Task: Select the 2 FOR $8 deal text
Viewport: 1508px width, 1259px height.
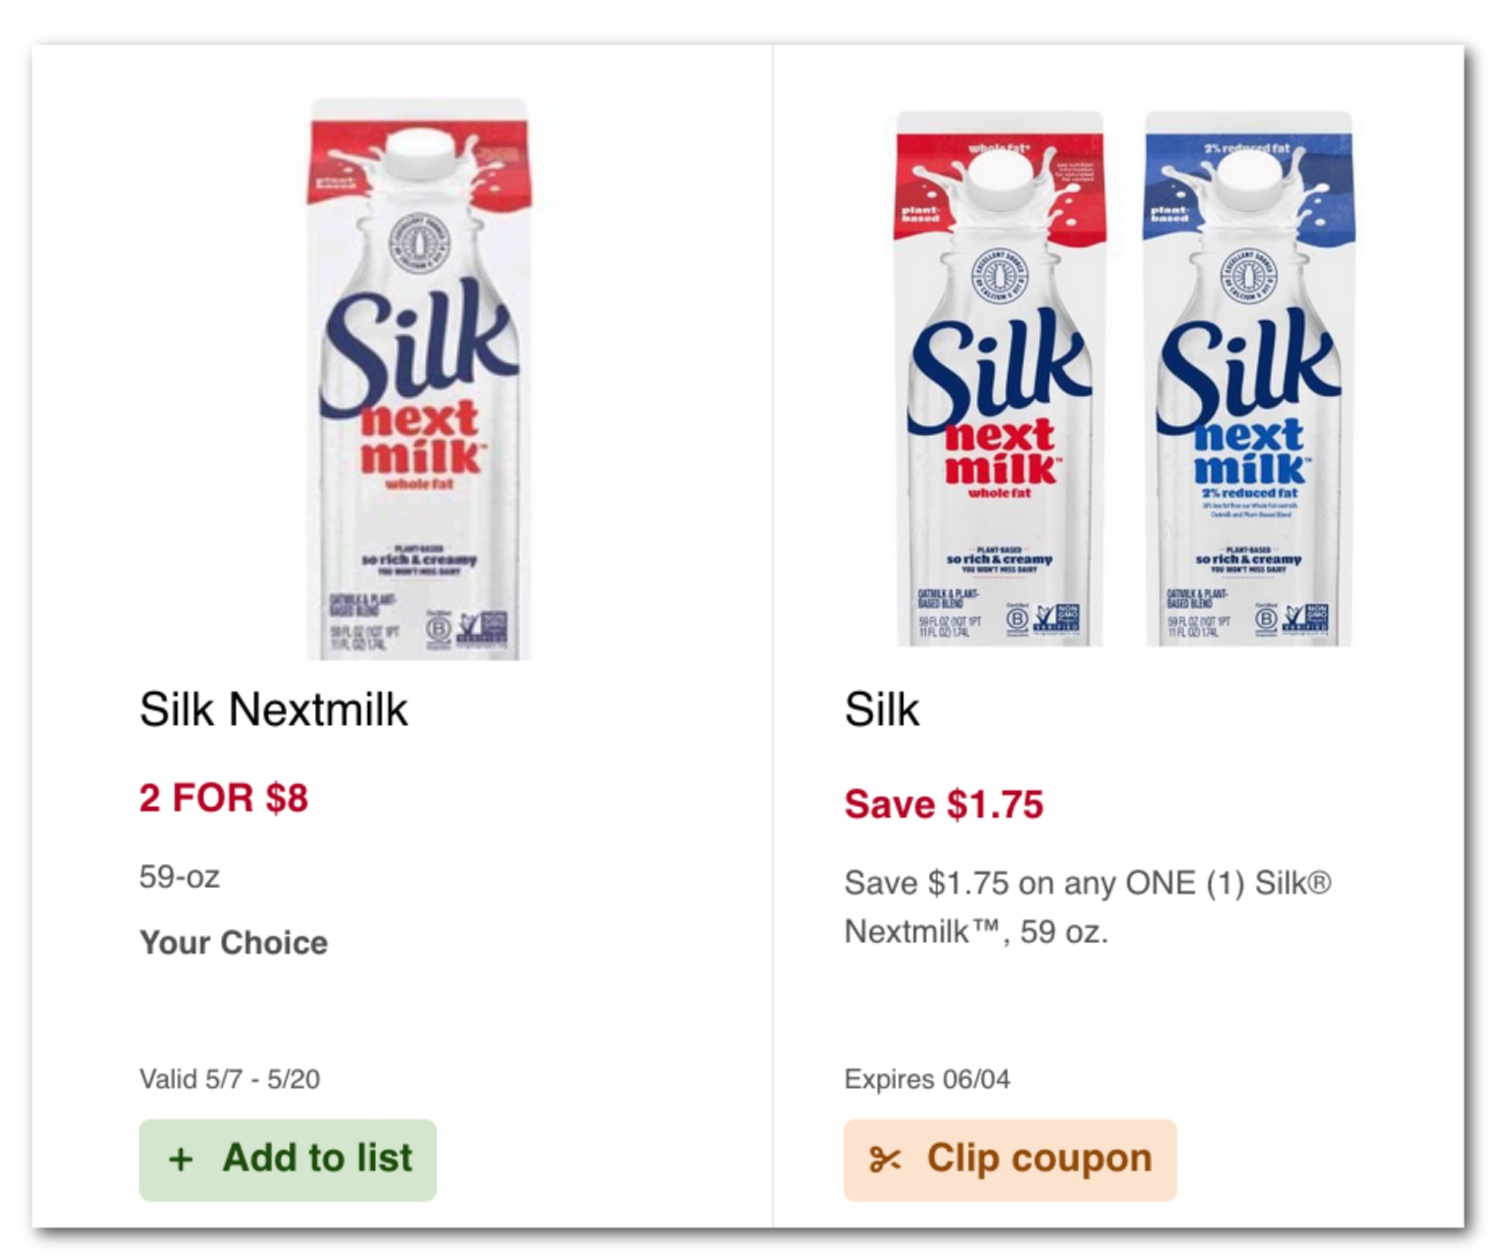Action: click(222, 798)
